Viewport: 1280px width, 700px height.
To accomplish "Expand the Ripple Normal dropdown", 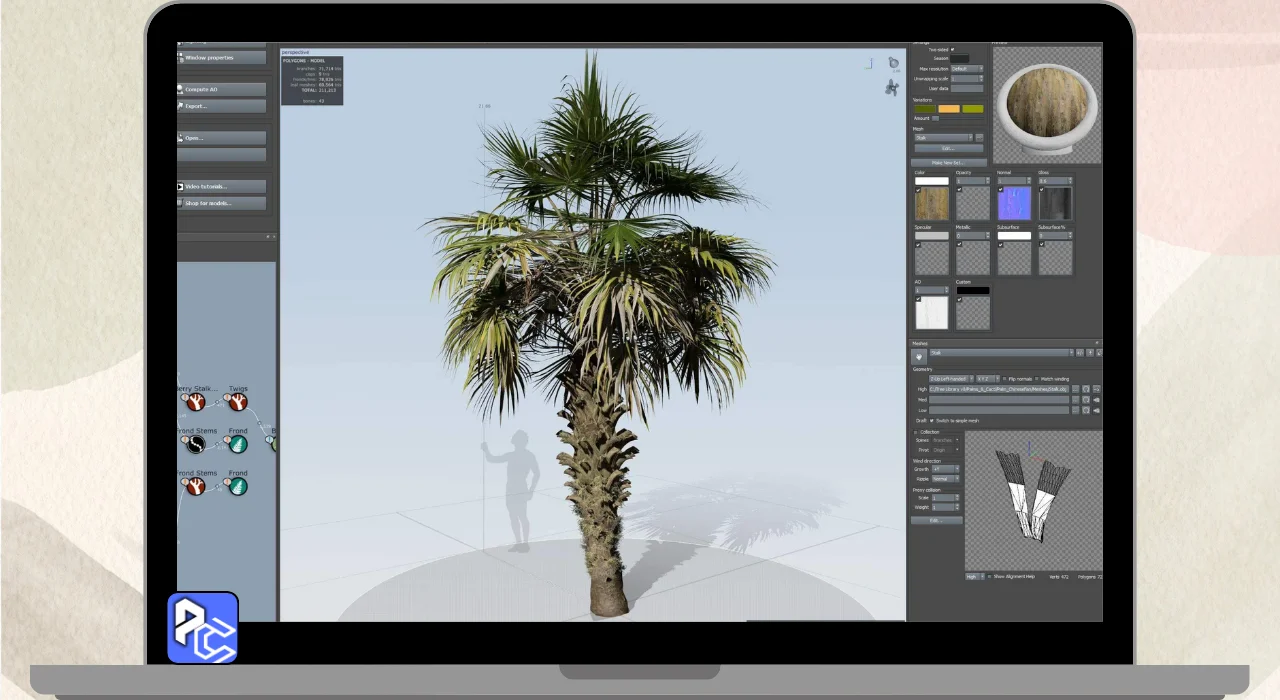I will tap(945, 479).
